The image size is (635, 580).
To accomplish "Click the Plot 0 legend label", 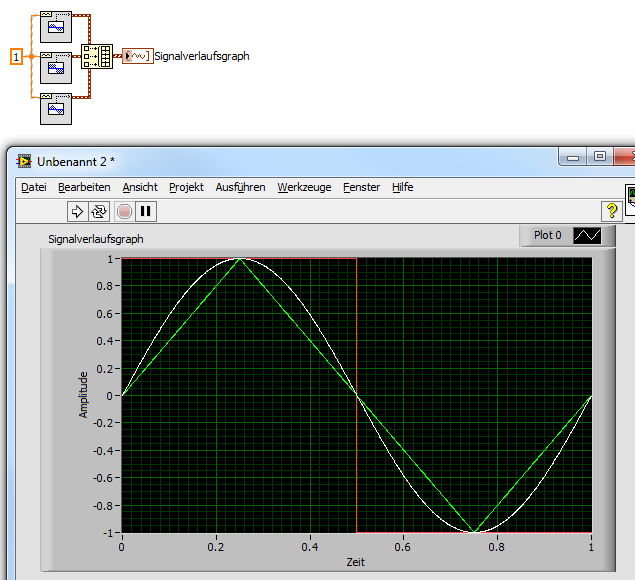I will 547,236.
